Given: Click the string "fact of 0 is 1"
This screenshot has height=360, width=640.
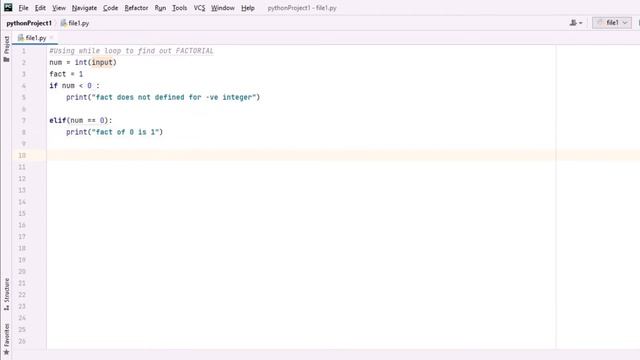Looking at the screenshot, I should click(125, 132).
